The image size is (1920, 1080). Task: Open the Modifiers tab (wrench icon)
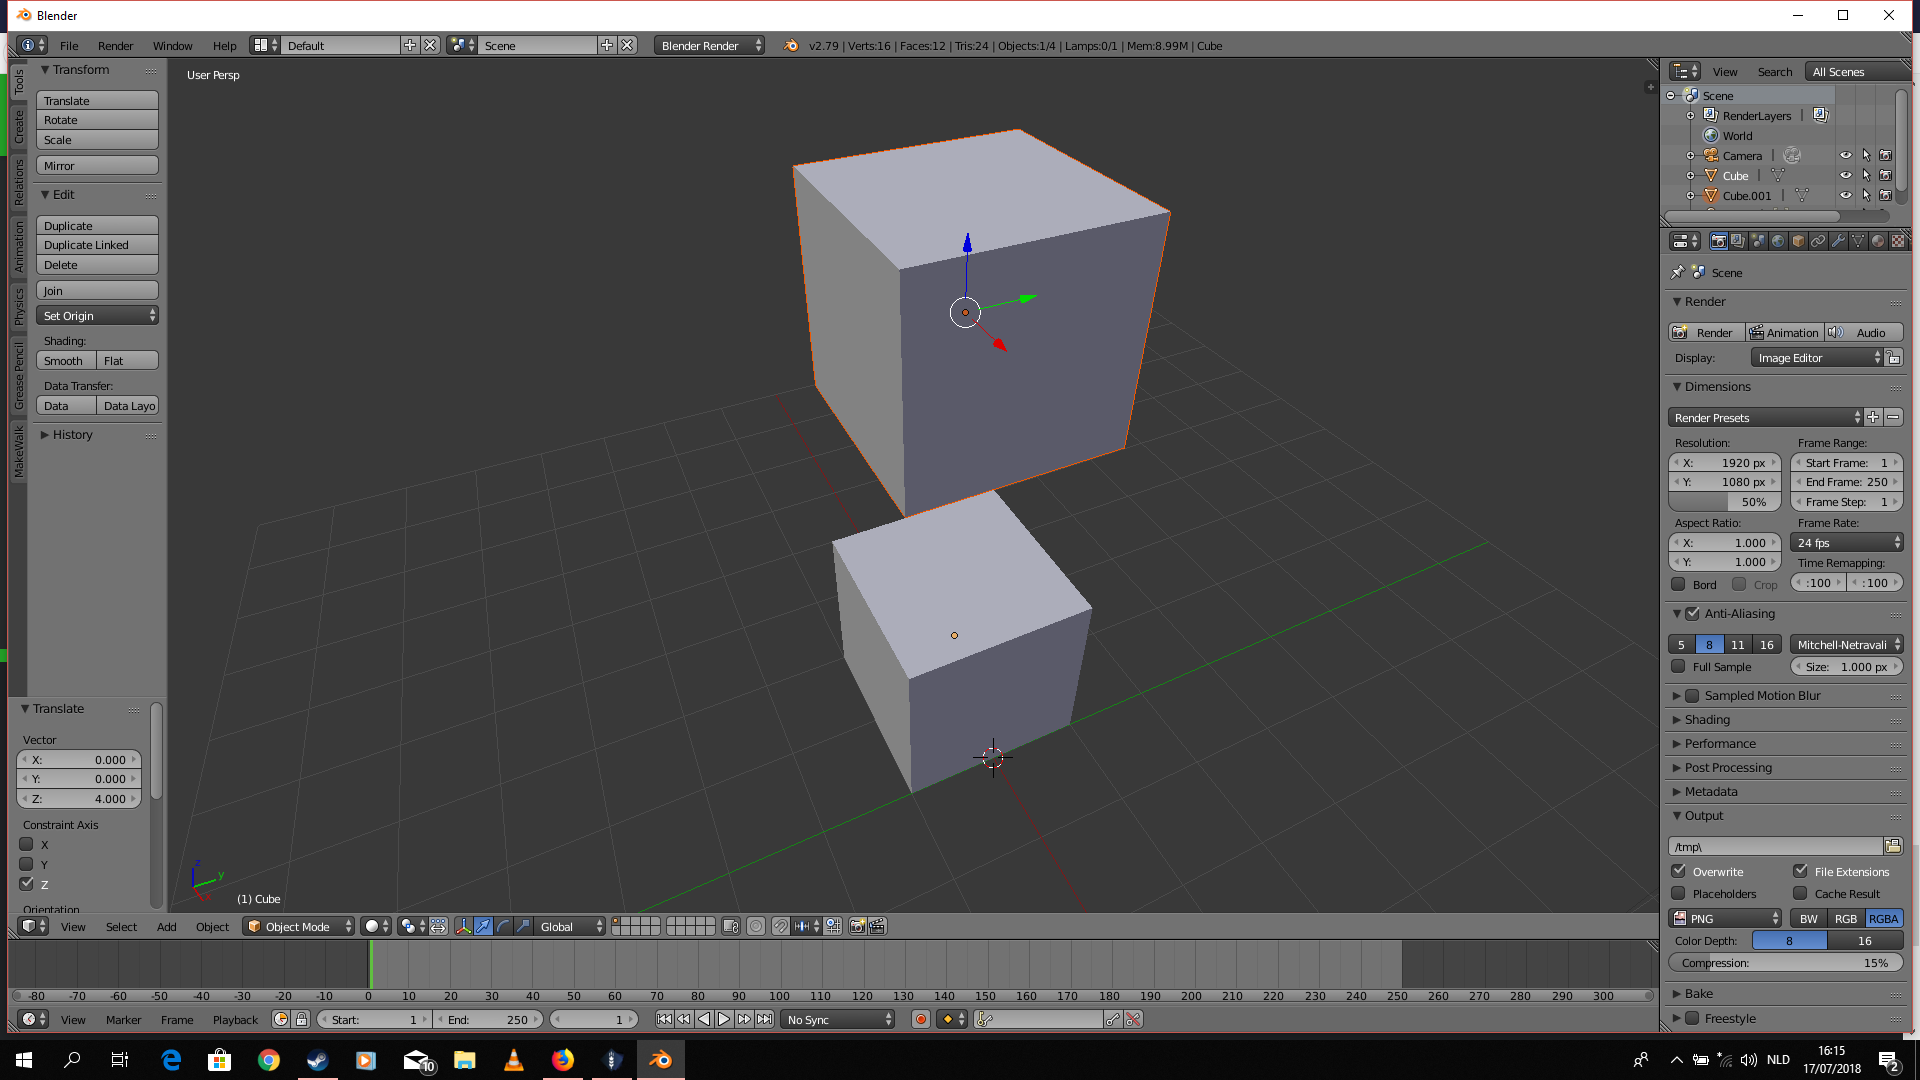[1838, 241]
